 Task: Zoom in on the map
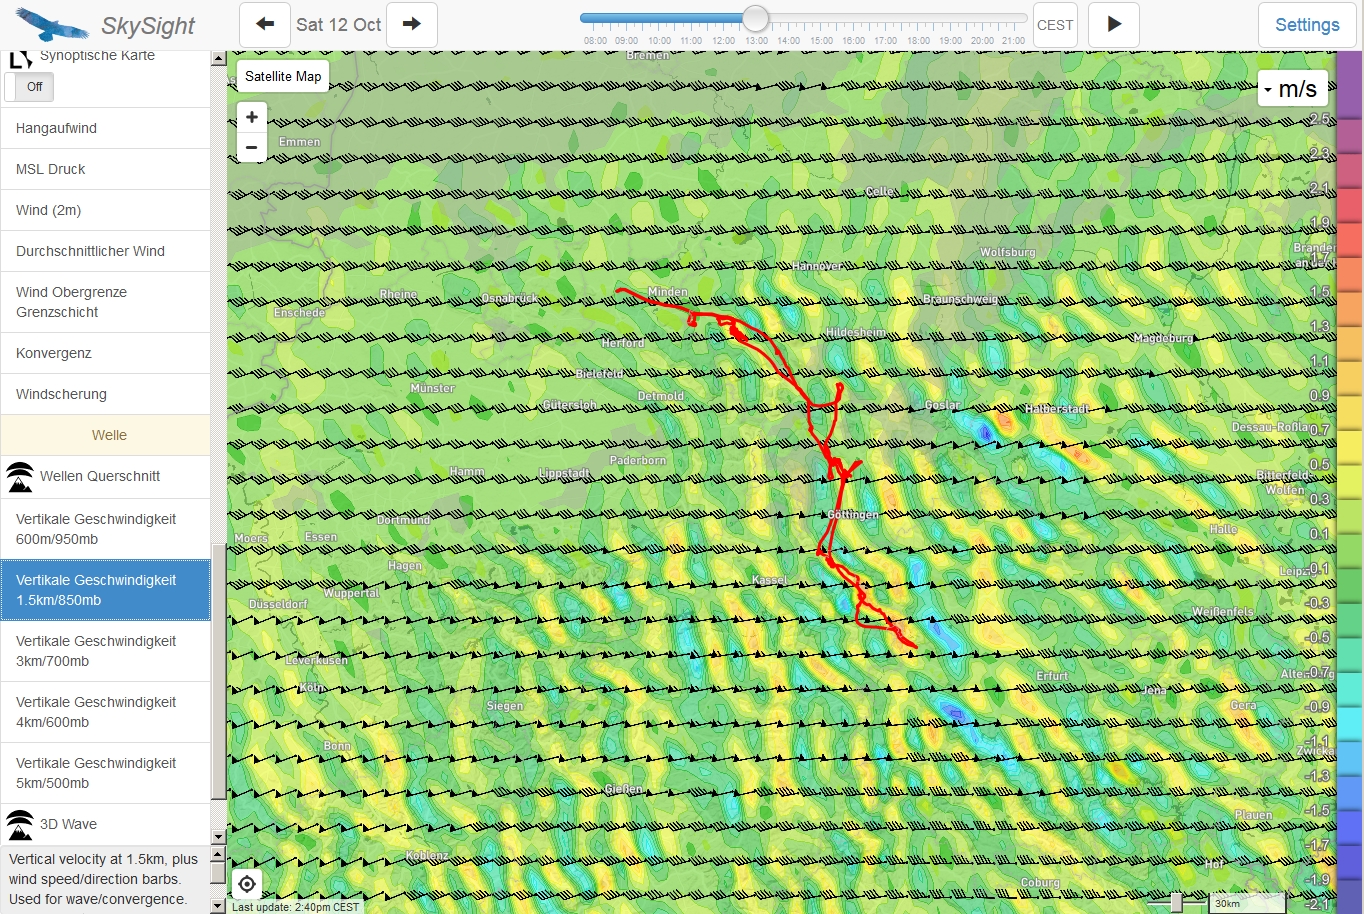[252, 117]
